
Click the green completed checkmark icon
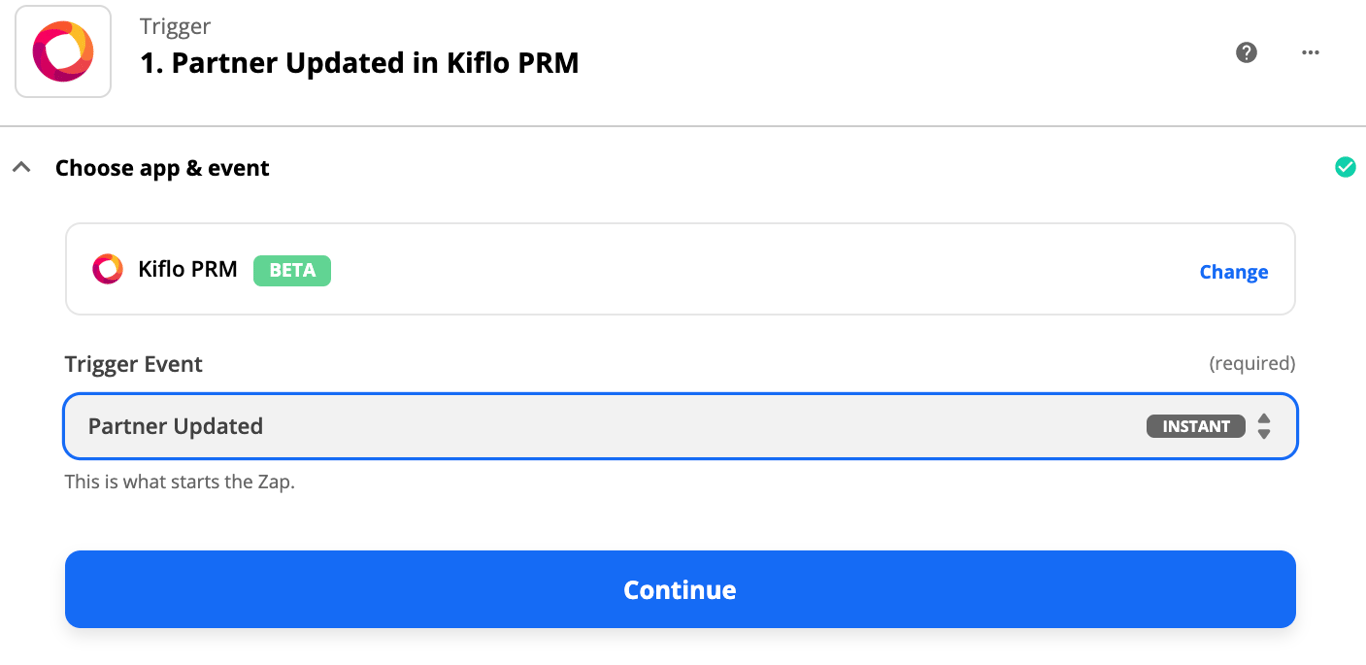[x=1345, y=167]
